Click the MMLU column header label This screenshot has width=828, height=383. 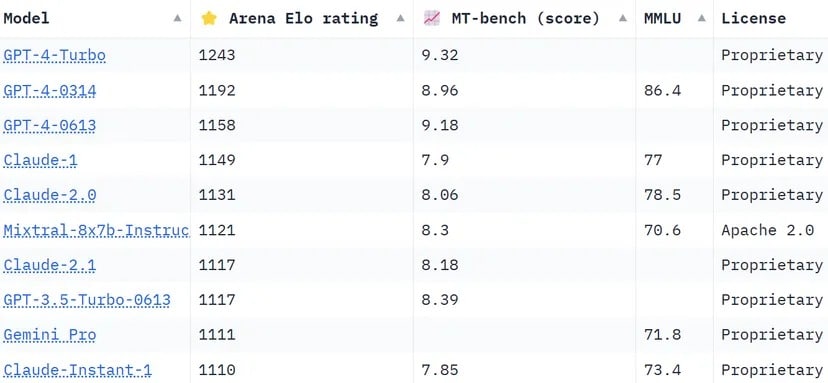pos(662,18)
